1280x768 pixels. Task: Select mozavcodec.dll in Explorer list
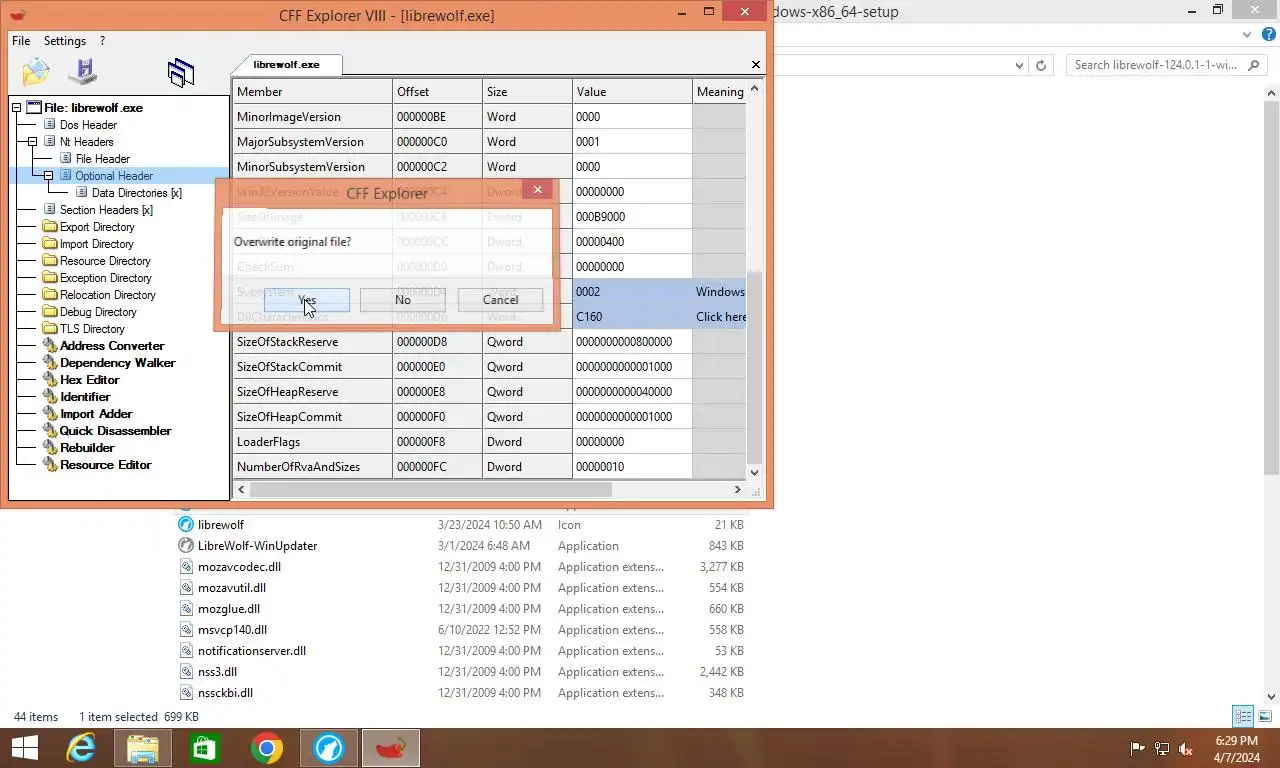point(239,567)
